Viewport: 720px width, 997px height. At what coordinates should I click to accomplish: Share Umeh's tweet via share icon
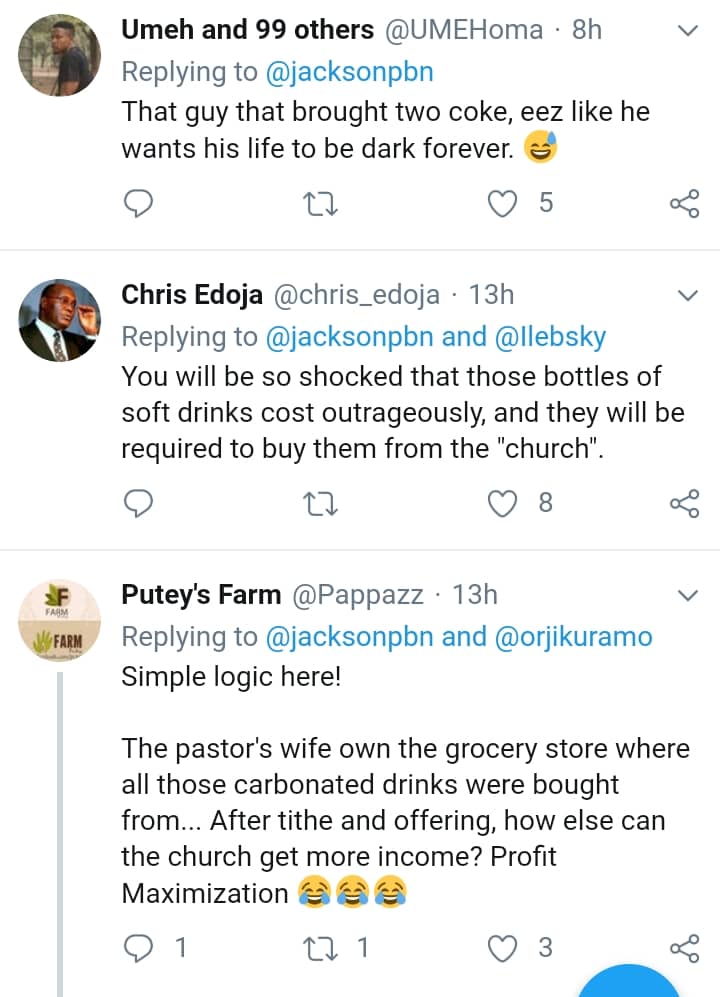(x=684, y=204)
